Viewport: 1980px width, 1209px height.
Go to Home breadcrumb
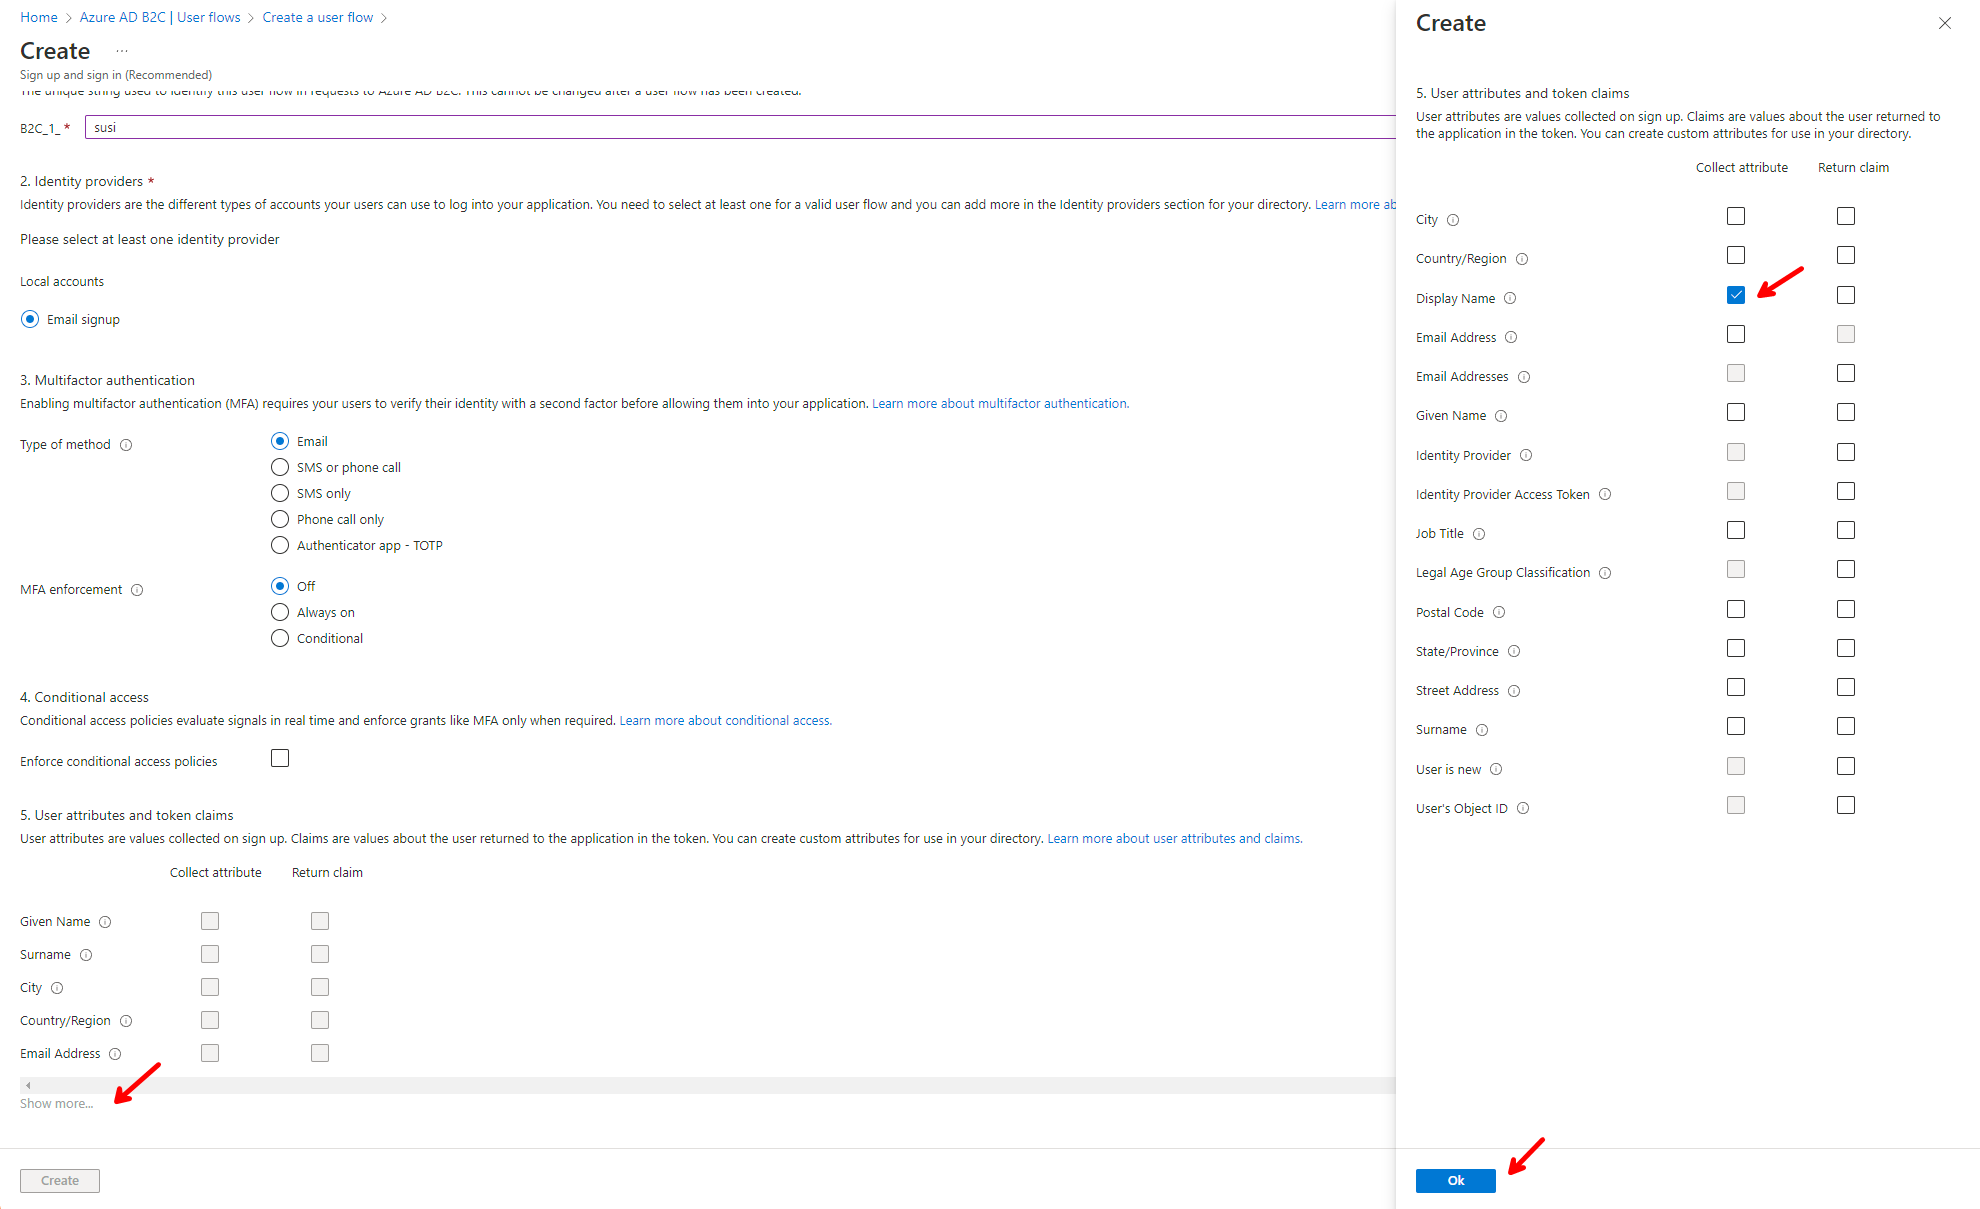click(39, 17)
